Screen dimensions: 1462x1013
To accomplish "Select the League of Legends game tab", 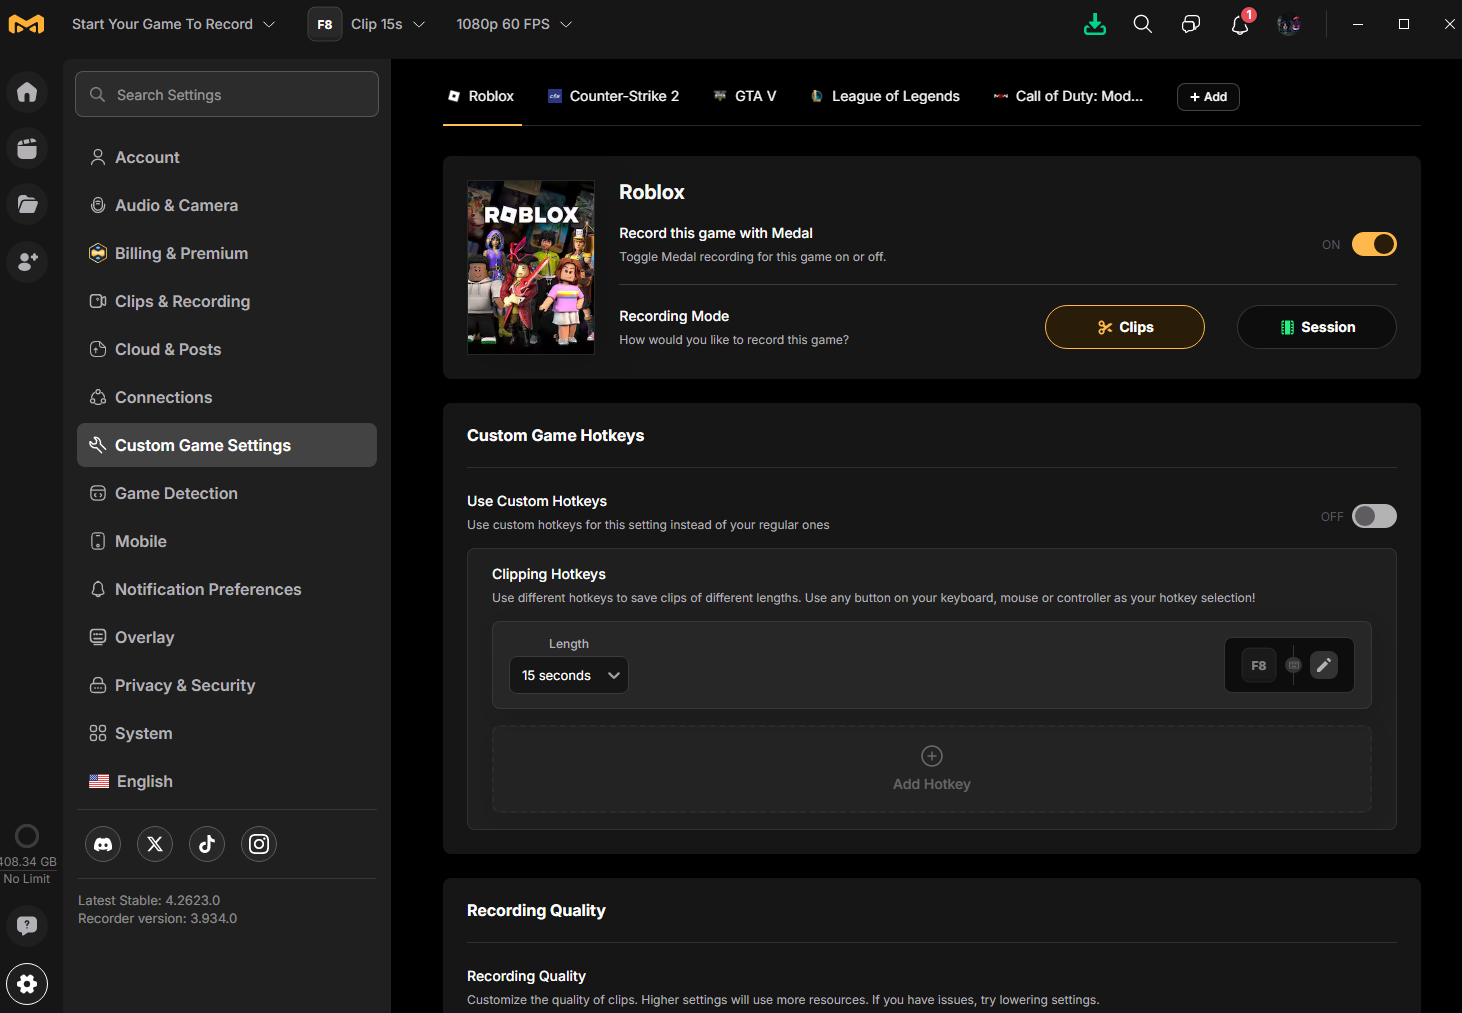I will [x=884, y=96].
